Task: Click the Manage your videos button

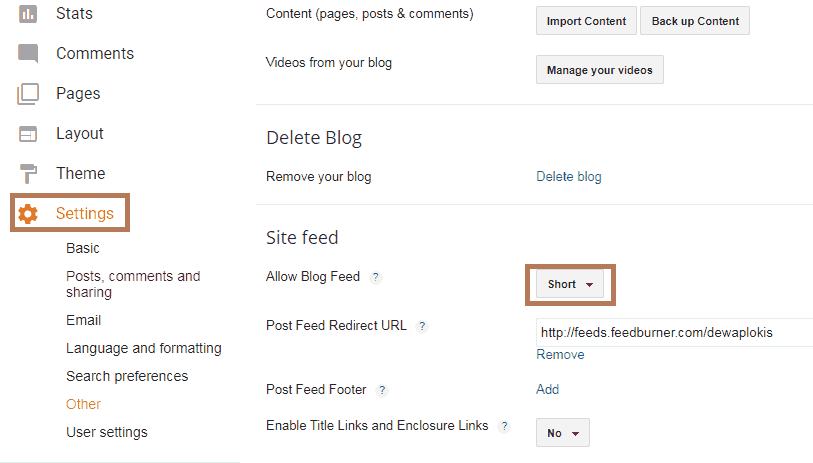Action: click(599, 69)
